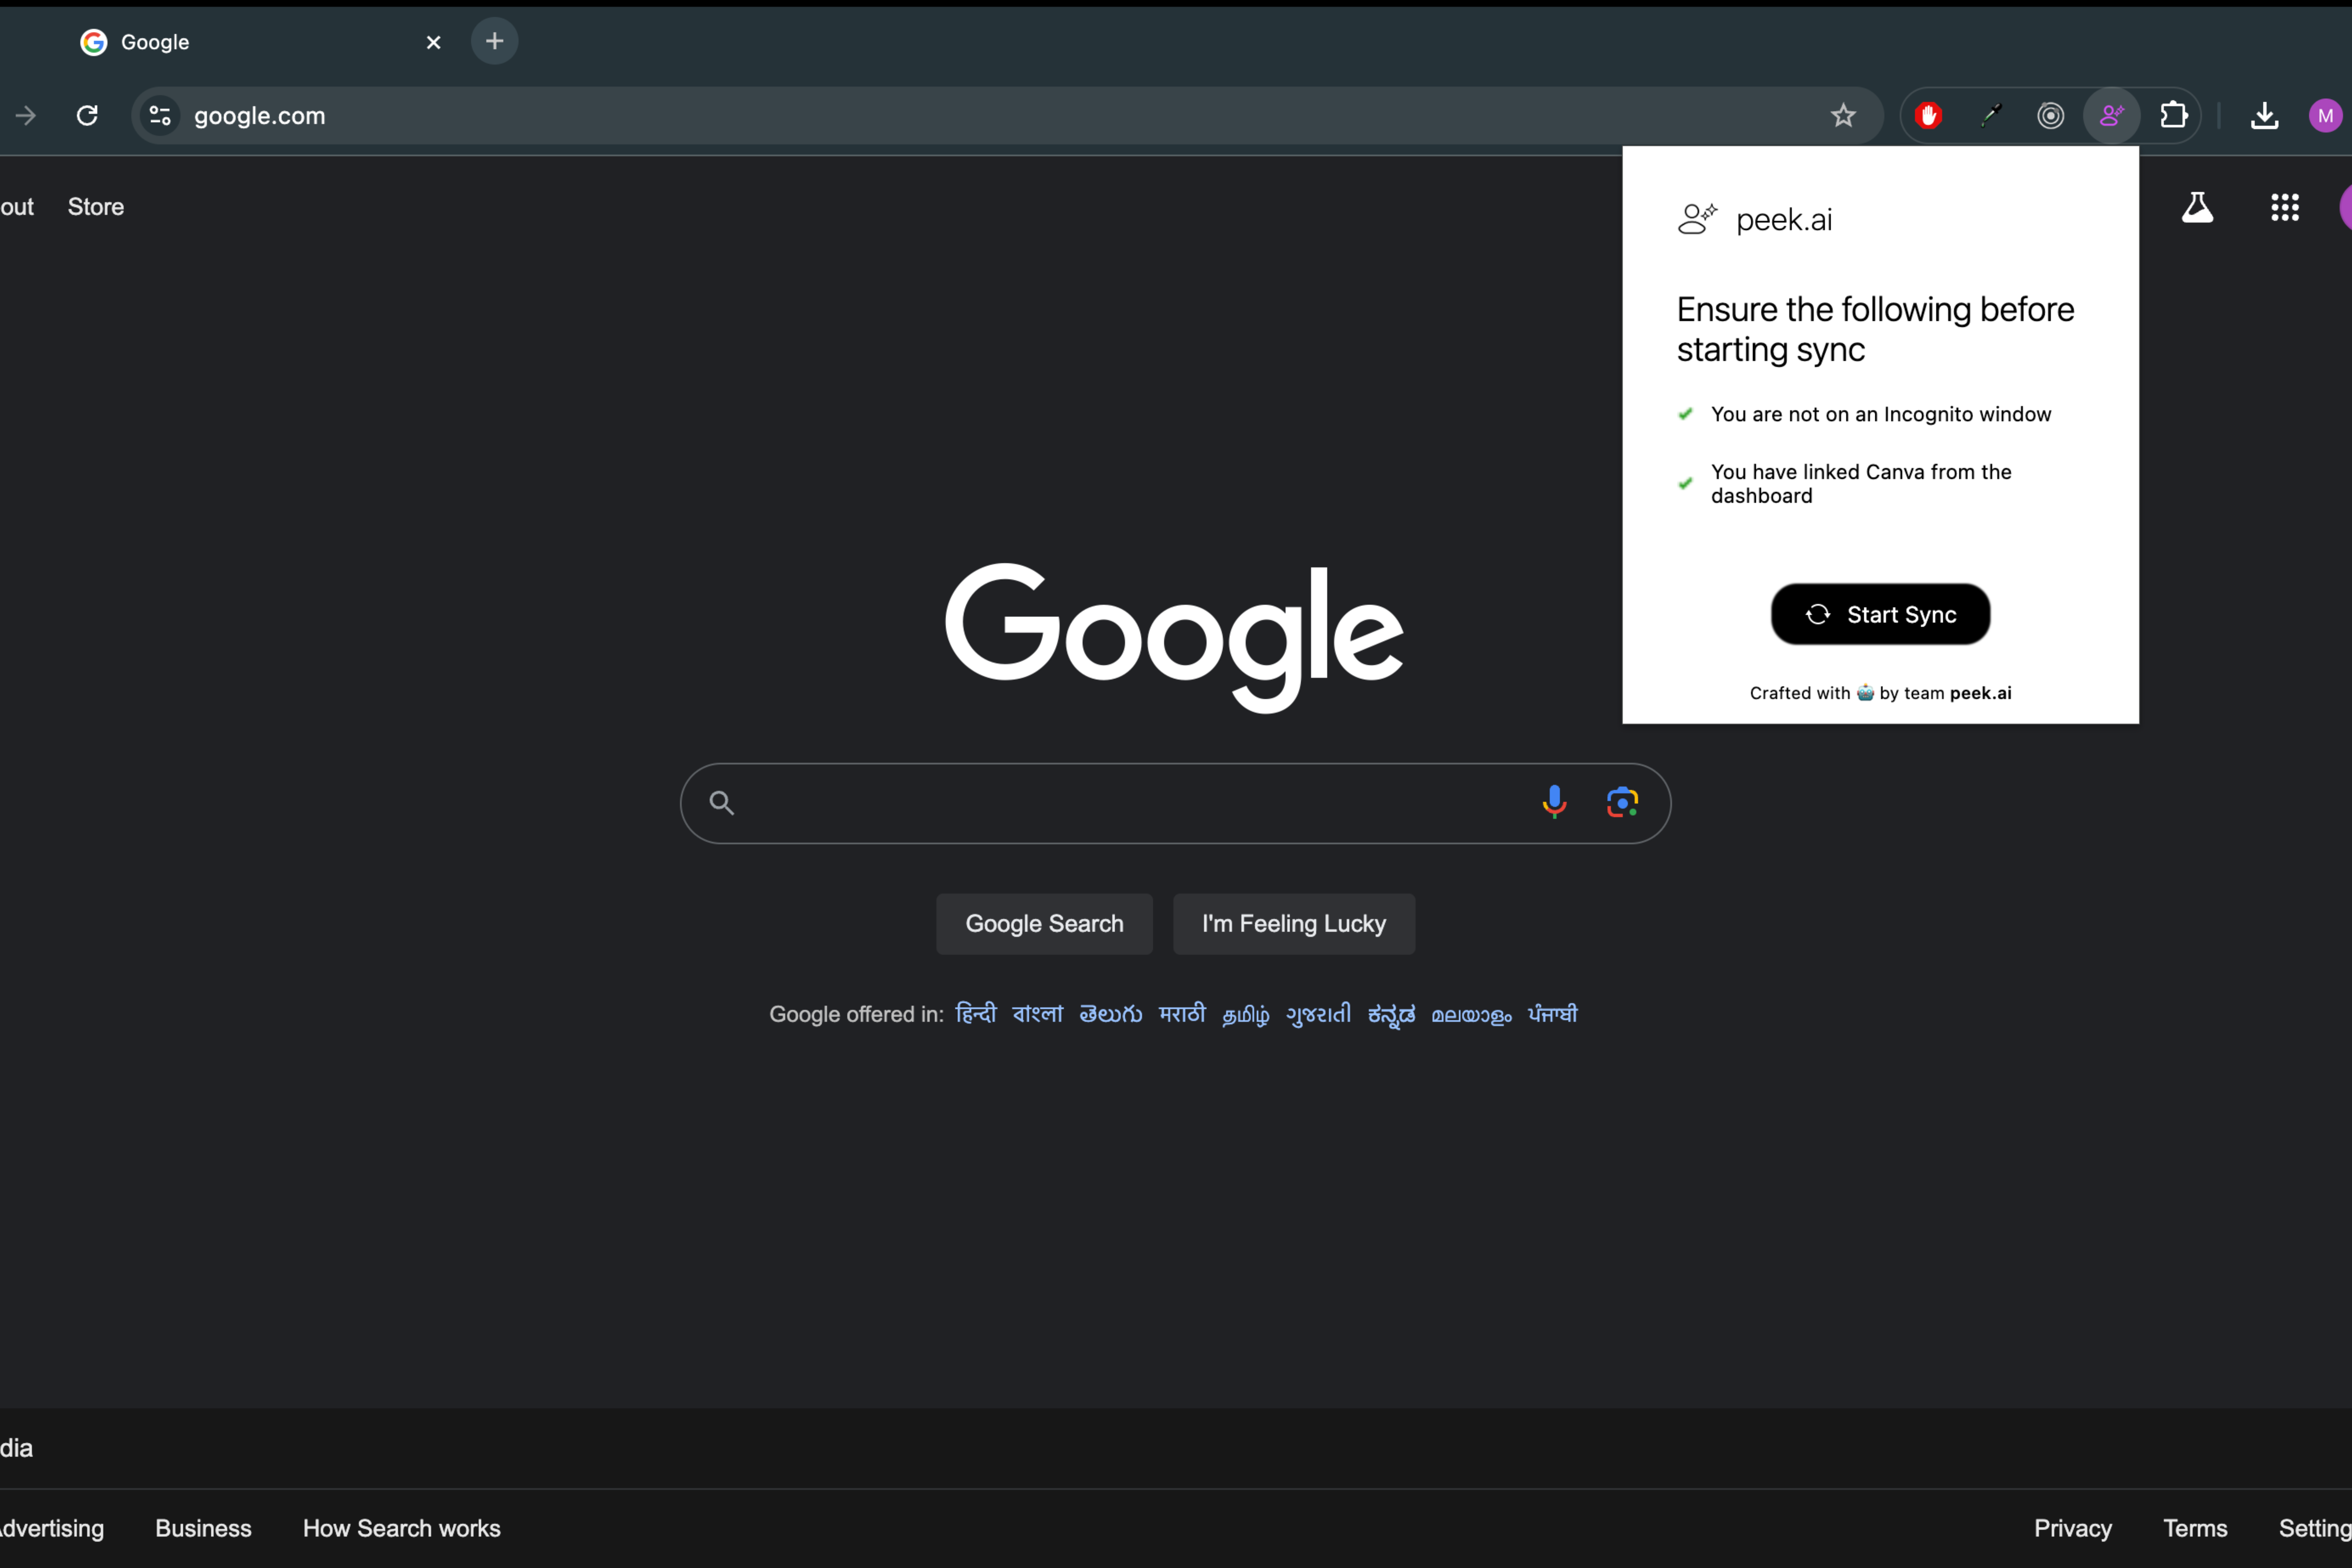Screen dimensions: 2352x1568
Task: Open the Store link in header
Action: (96, 207)
